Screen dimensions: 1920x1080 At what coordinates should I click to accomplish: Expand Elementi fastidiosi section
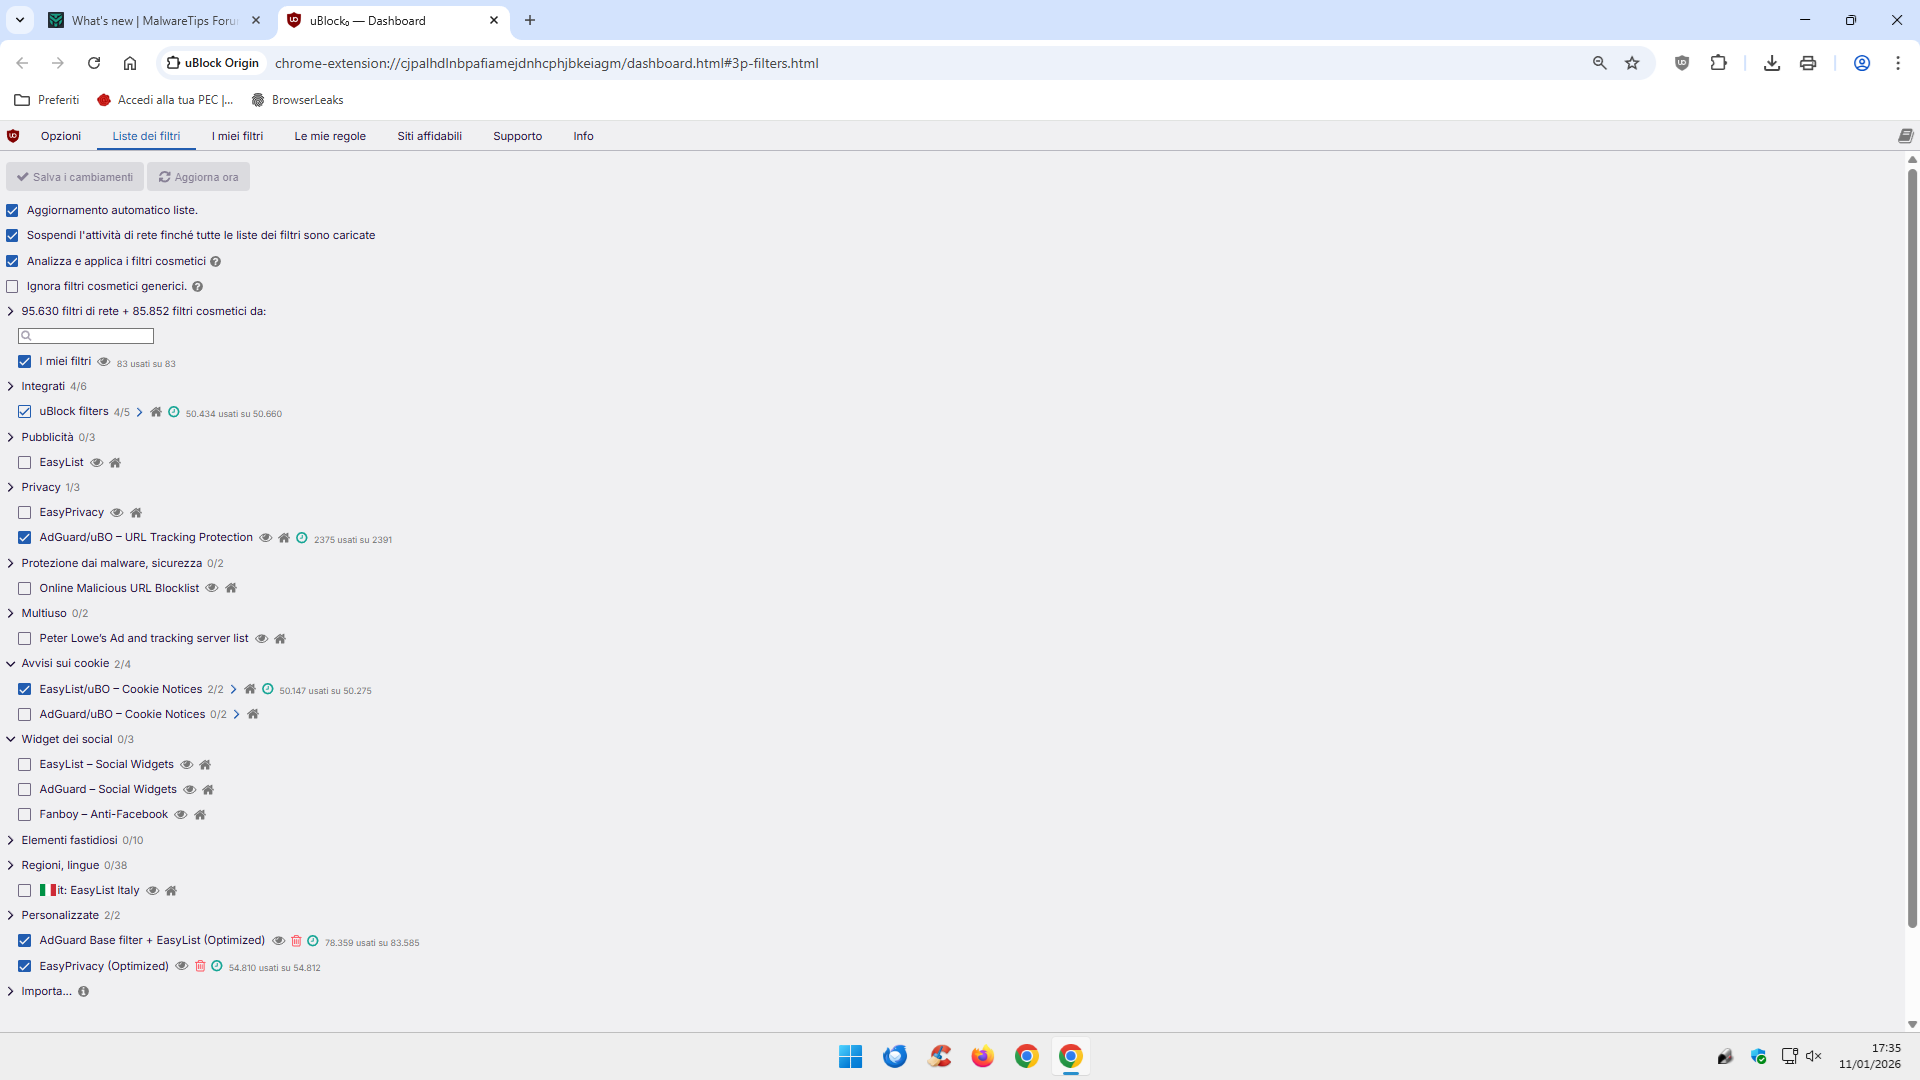tap(11, 841)
